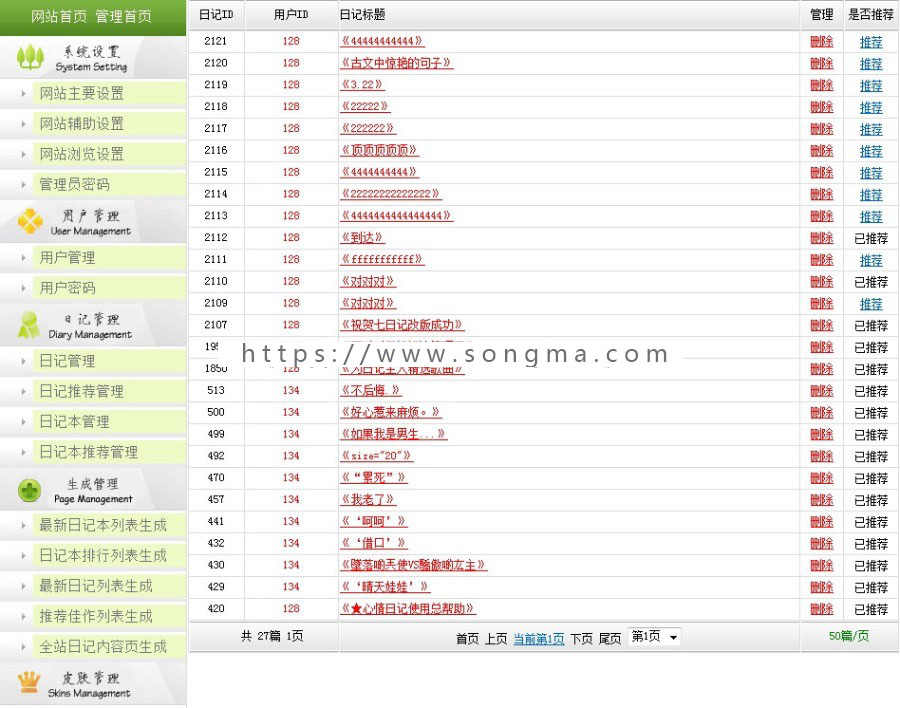Click the Page Management green plus icon

point(29,490)
